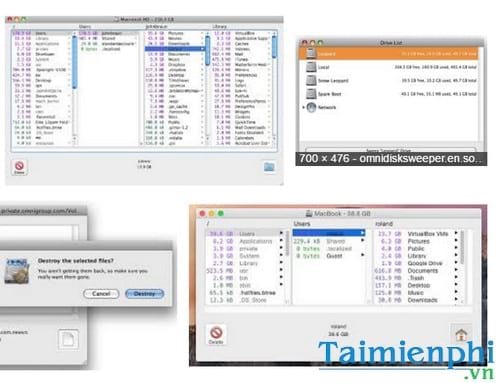This screenshot has width=500, height=383.
Task: Select the highlighted blue row in MacBook Users column
Action: [329, 233]
